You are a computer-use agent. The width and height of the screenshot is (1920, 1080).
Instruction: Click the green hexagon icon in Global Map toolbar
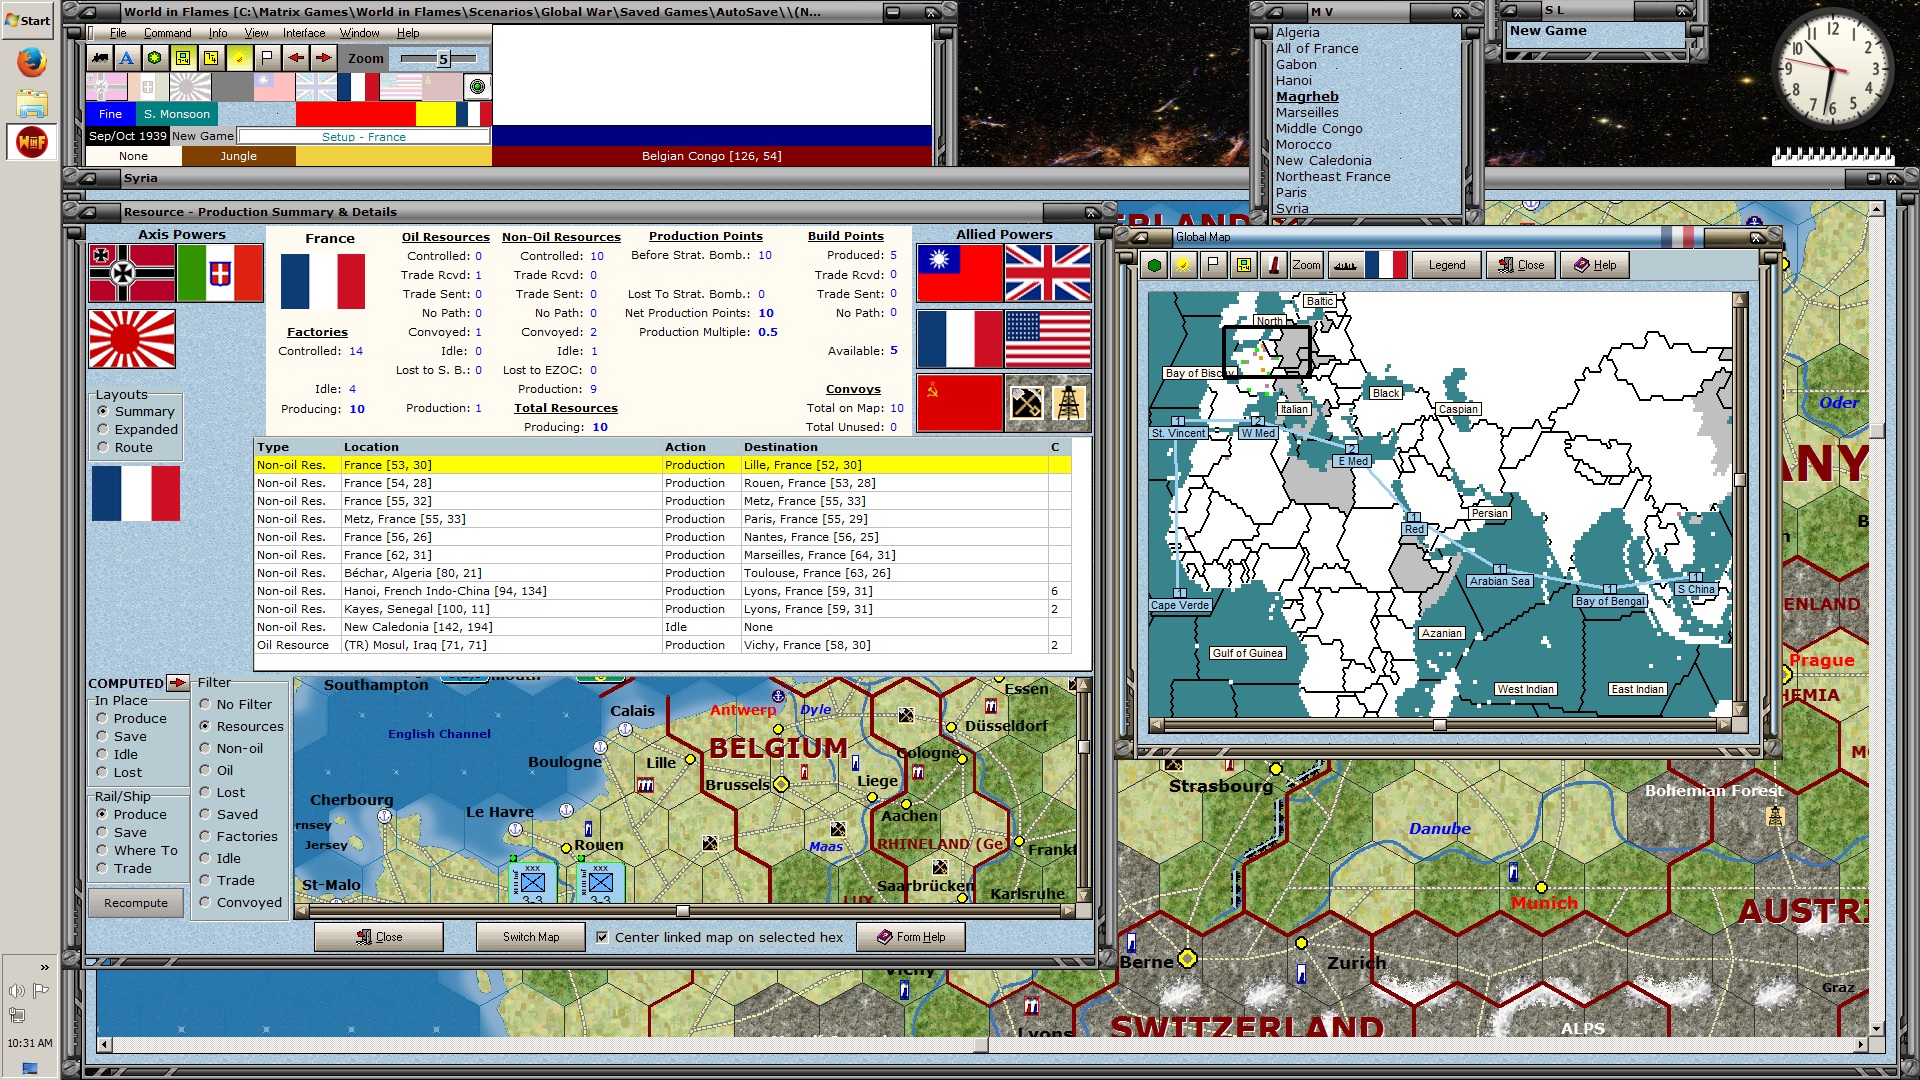pos(1155,265)
